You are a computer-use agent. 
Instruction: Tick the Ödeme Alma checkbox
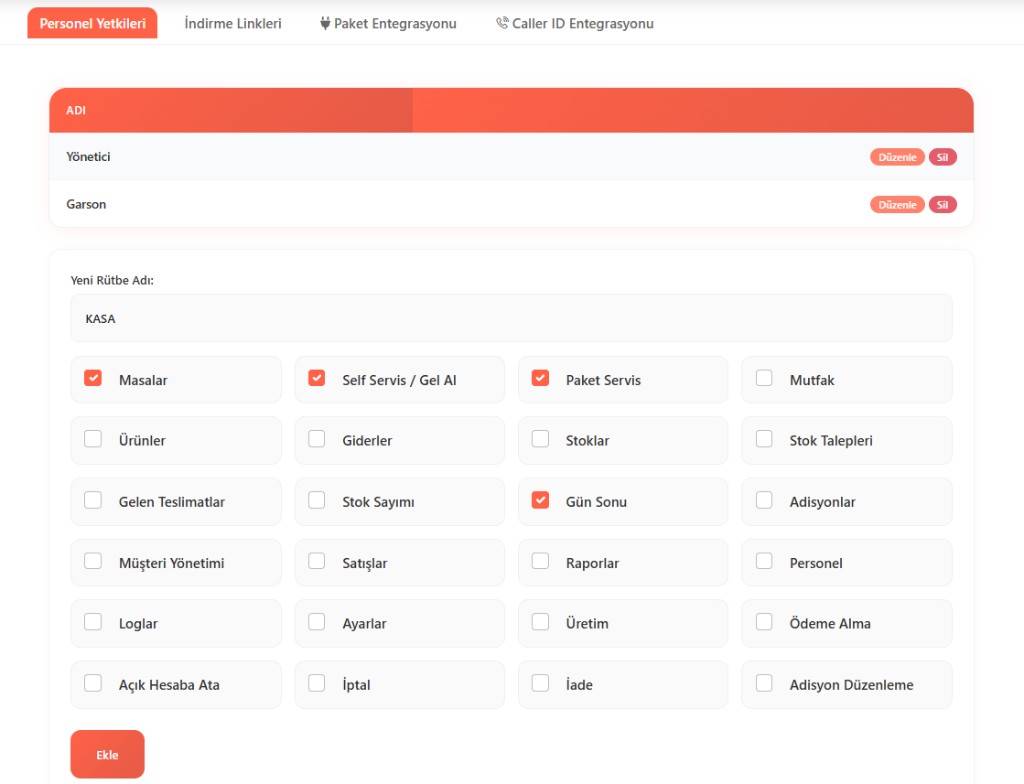764,622
